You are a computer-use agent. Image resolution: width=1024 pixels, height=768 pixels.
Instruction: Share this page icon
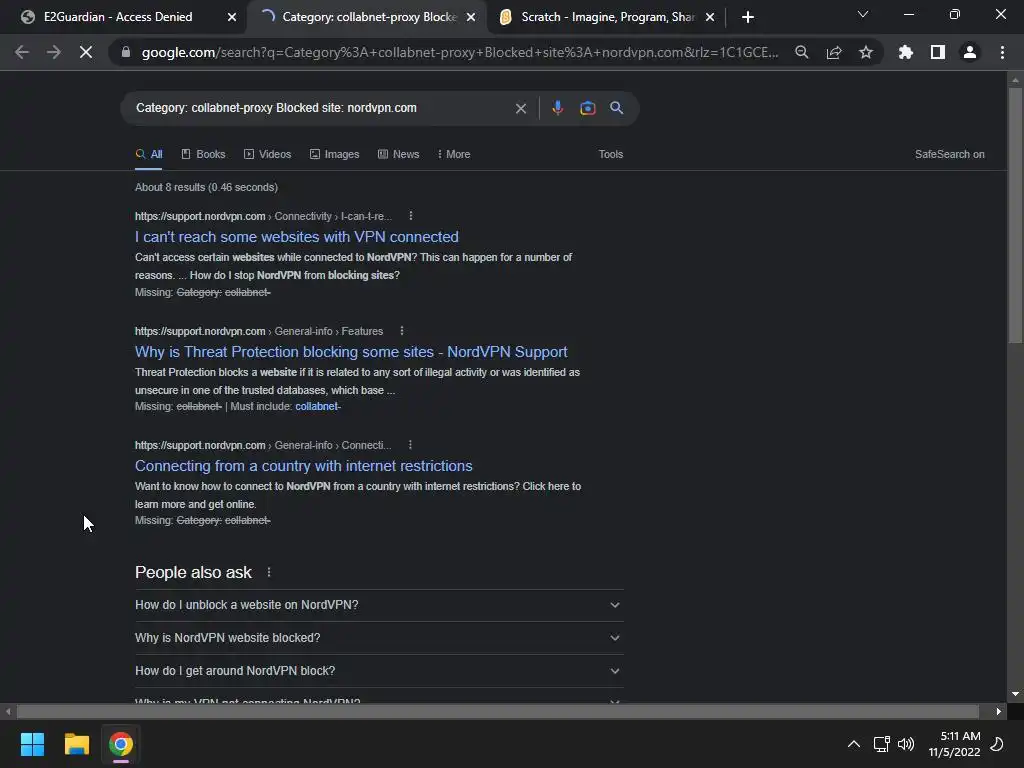pos(834,52)
